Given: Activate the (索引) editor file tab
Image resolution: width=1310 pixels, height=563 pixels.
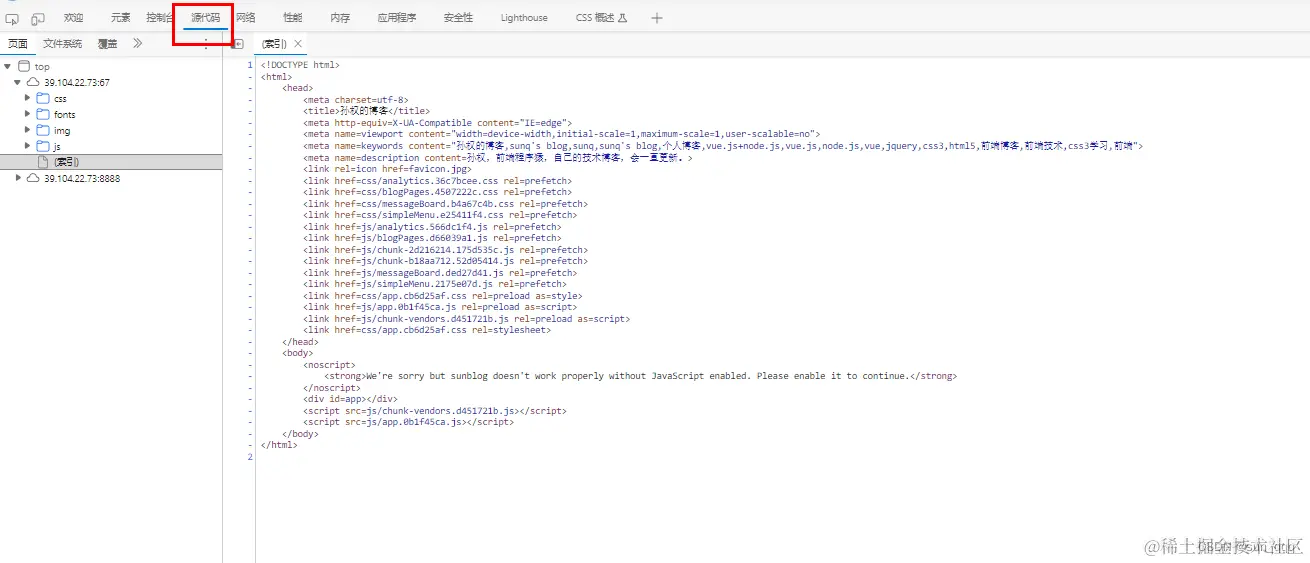Looking at the screenshot, I should point(274,44).
